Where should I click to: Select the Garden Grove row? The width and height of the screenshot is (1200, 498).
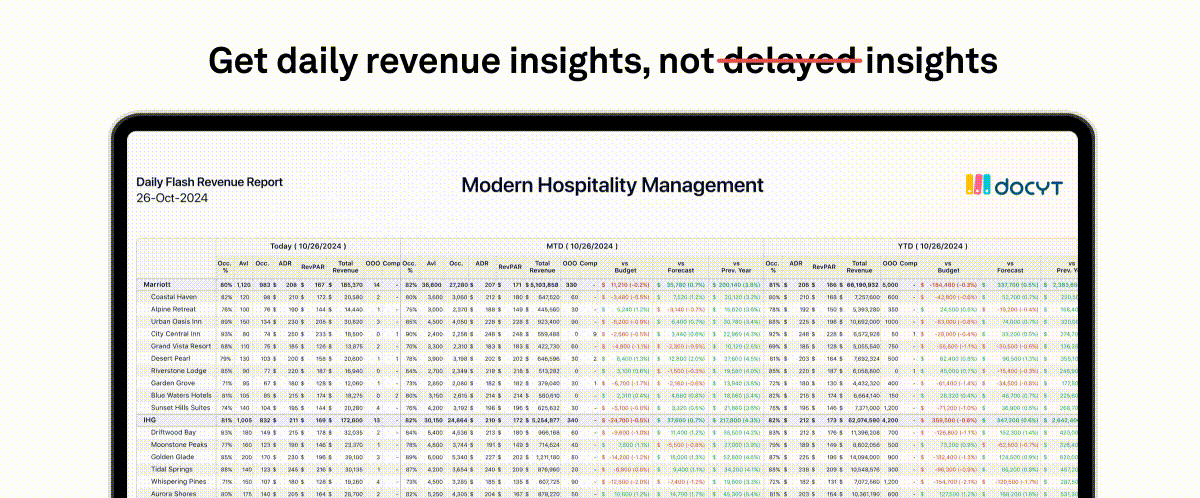tap(607, 382)
